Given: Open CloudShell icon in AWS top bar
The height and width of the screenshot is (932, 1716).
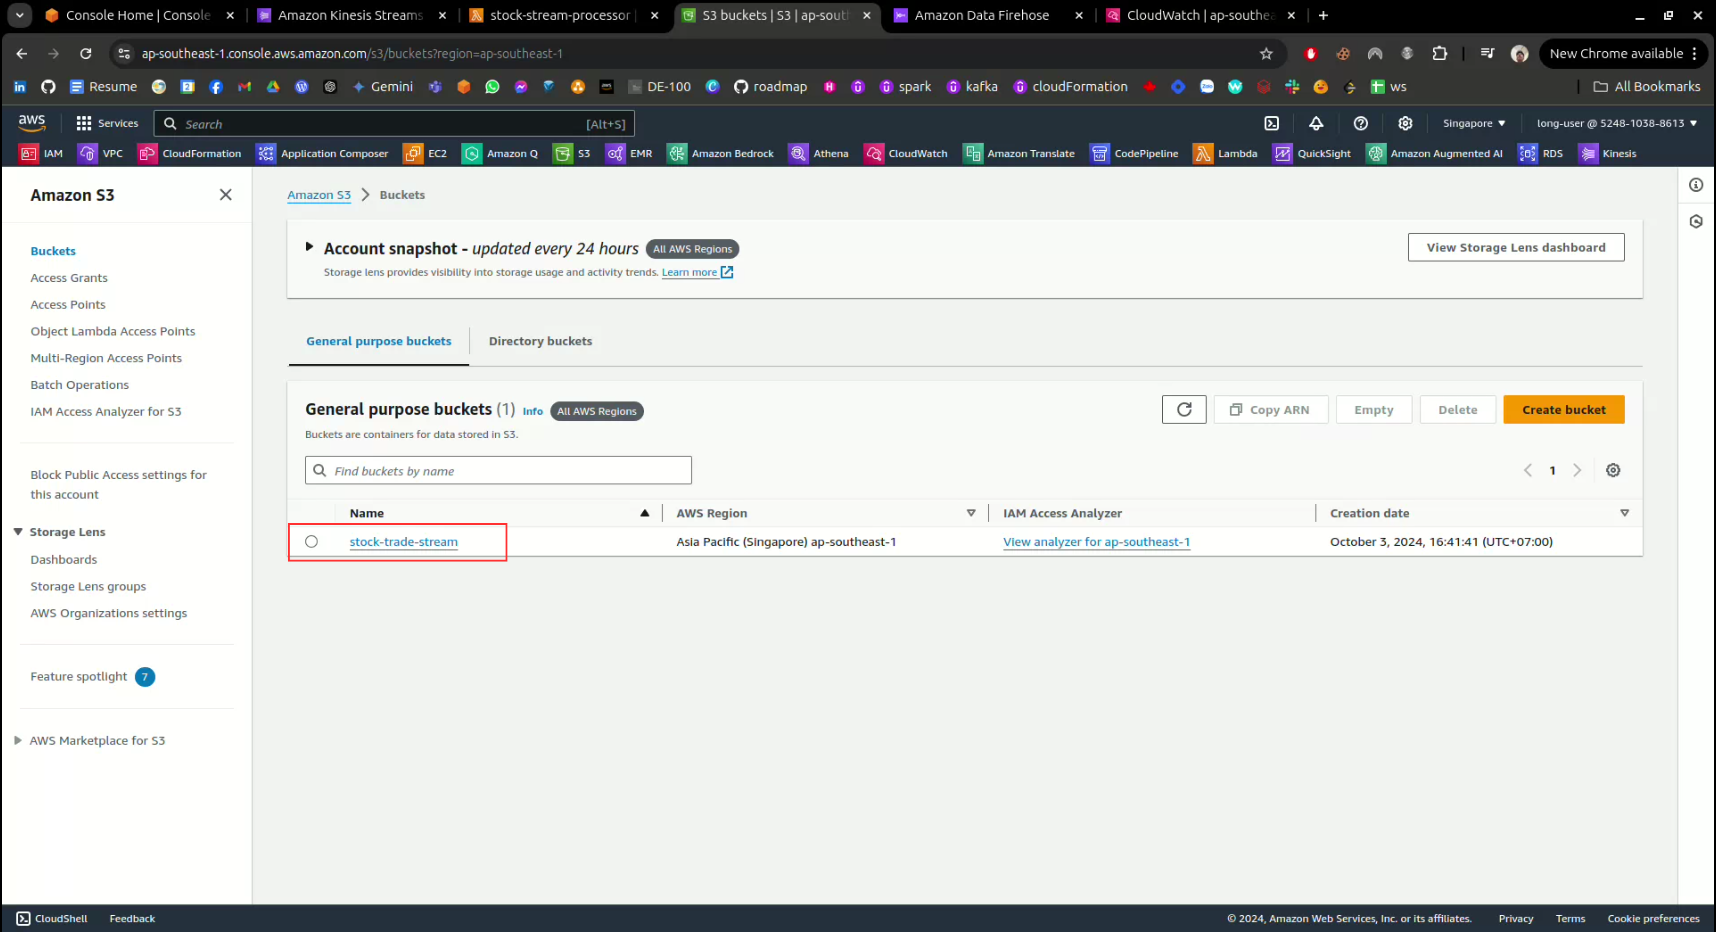Looking at the screenshot, I should [1271, 123].
